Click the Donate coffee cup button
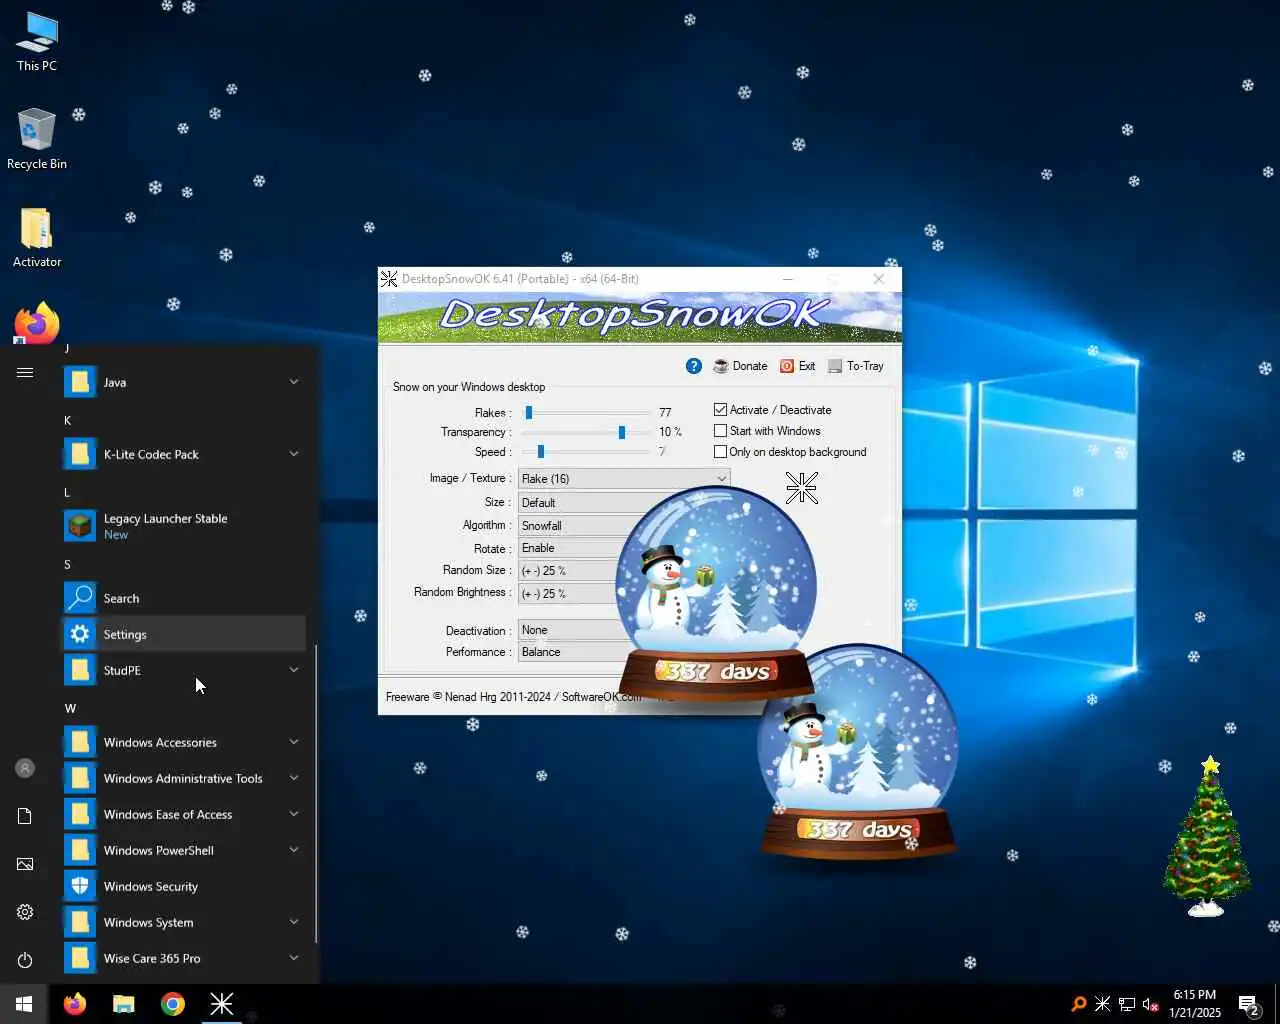1280x1024 pixels. click(740, 366)
